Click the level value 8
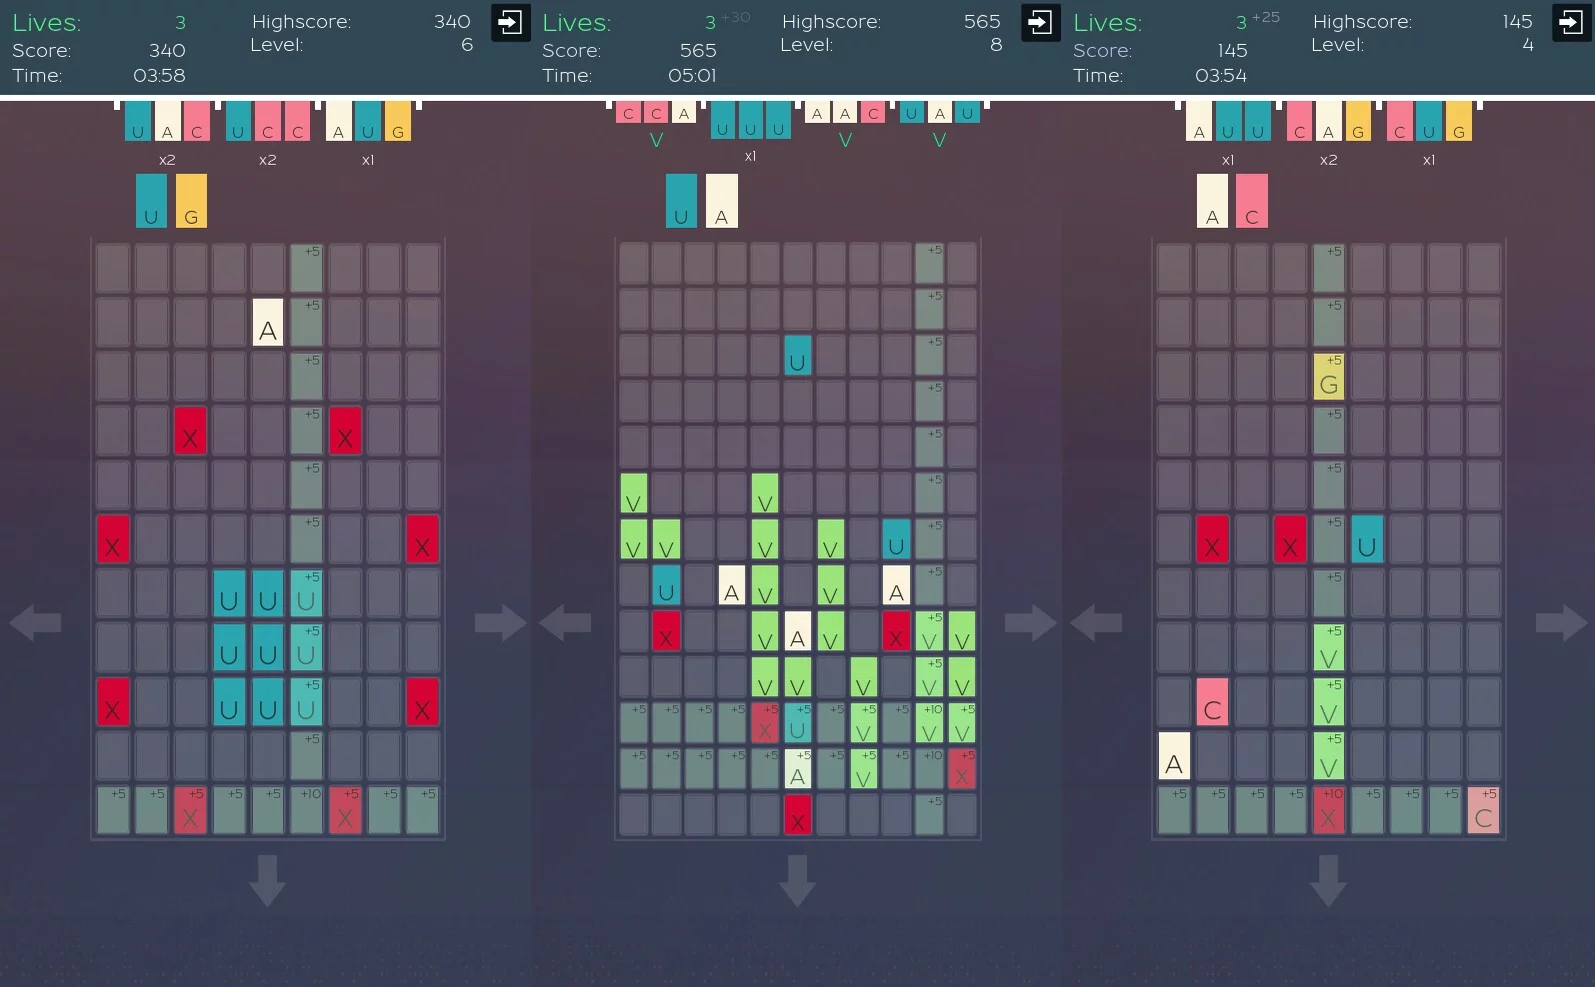 (x=996, y=45)
